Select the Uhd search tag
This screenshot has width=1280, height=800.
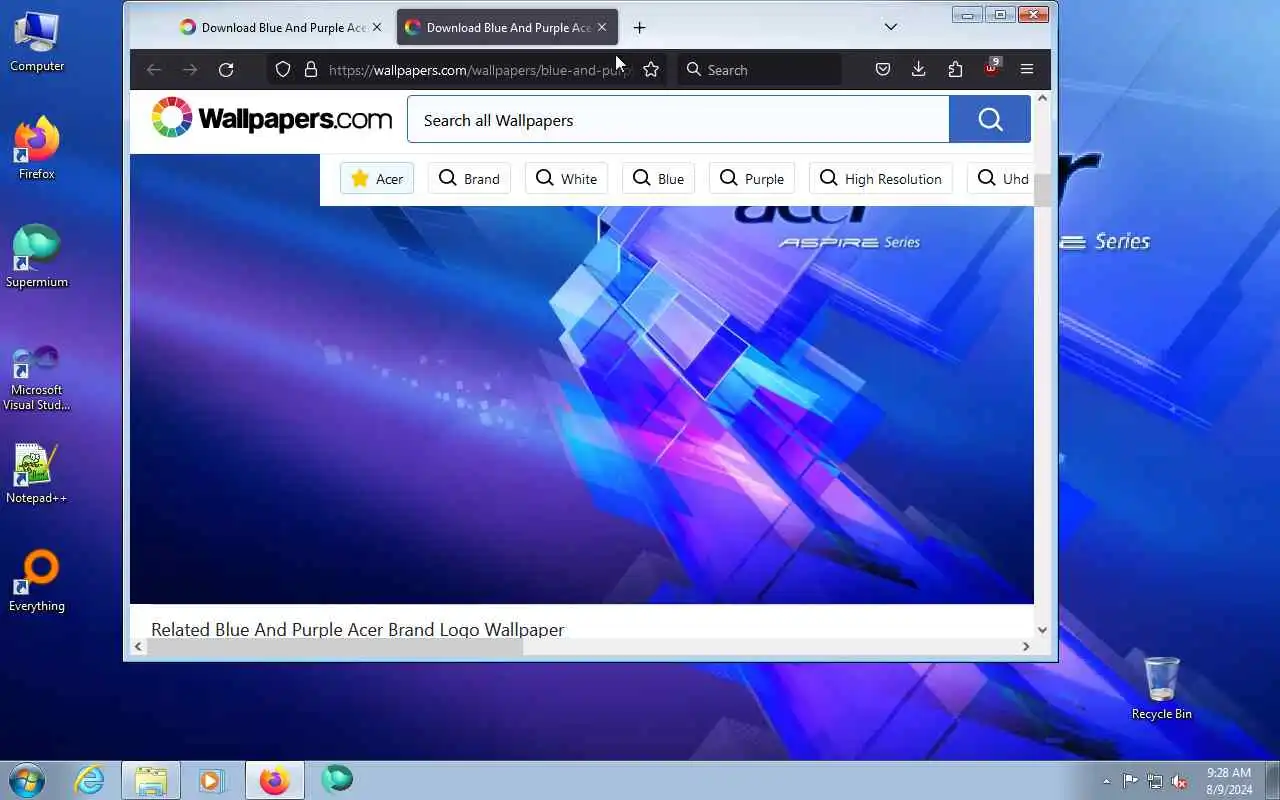(x=1000, y=179)
